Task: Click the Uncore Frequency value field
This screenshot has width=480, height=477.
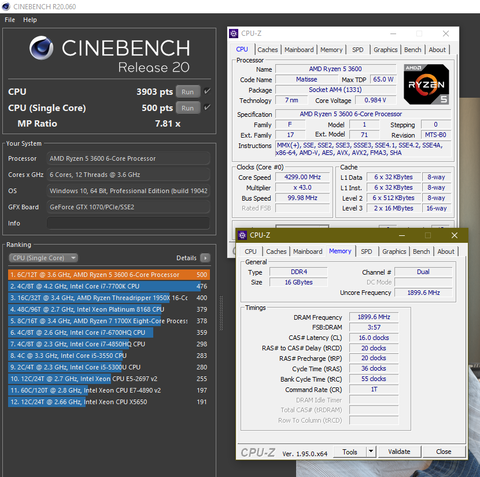Action: (423, 293)
